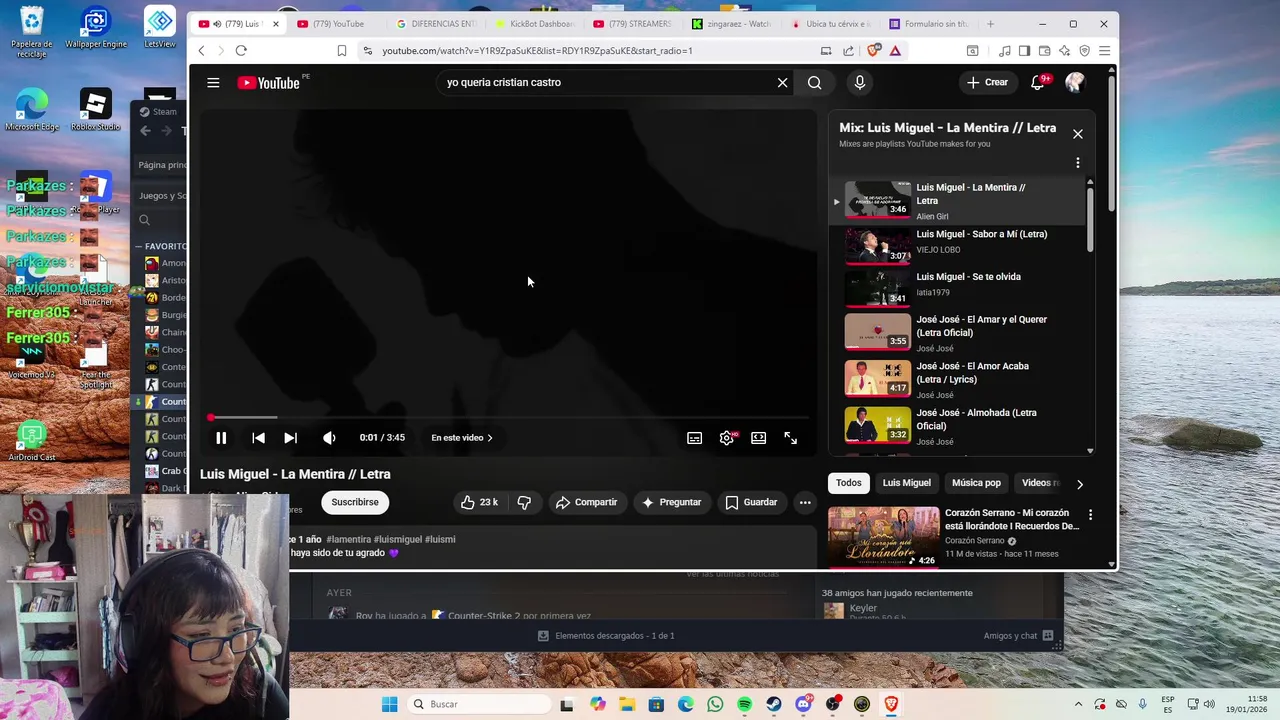Click the Compartir share button
This screenshot has width=1280, height=720.
coord(586,502)
